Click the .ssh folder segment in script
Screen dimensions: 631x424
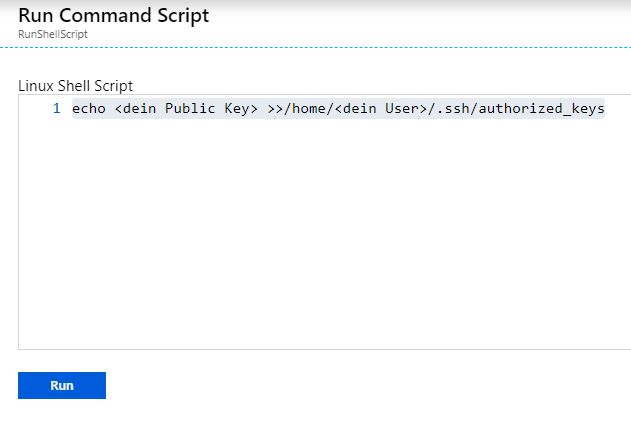coord(454,108)
